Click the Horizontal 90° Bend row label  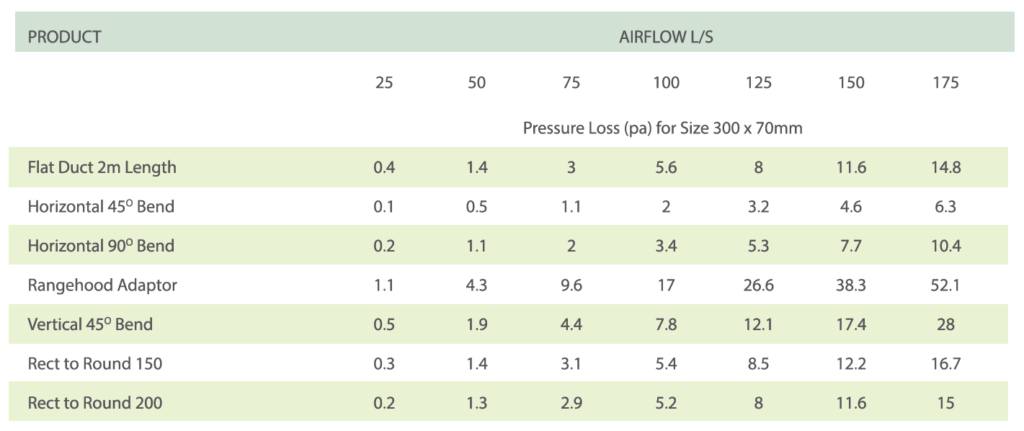click(101, 246)
